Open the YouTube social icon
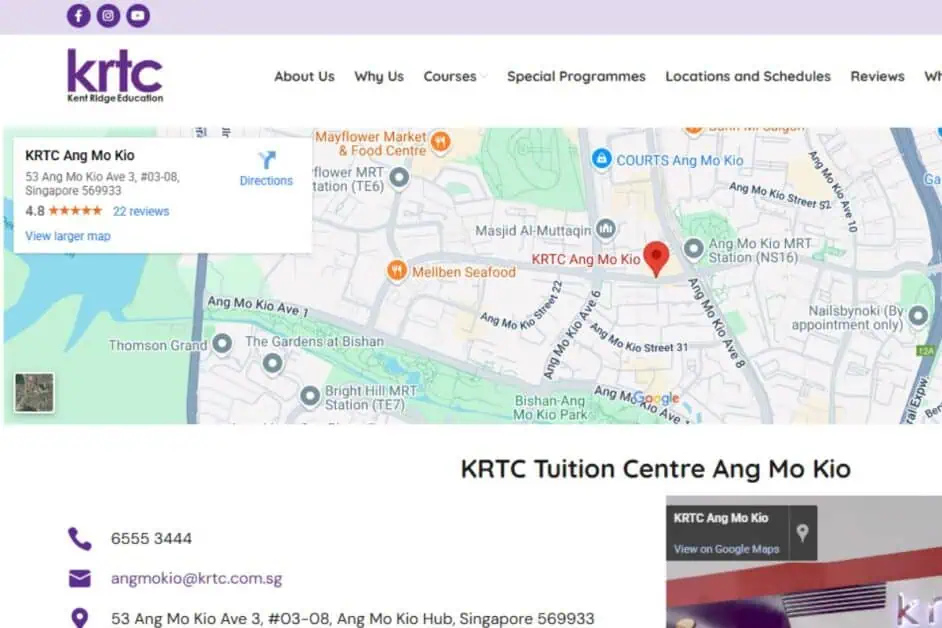Viewport: 942px width, 628px height. tap(138, 16)
